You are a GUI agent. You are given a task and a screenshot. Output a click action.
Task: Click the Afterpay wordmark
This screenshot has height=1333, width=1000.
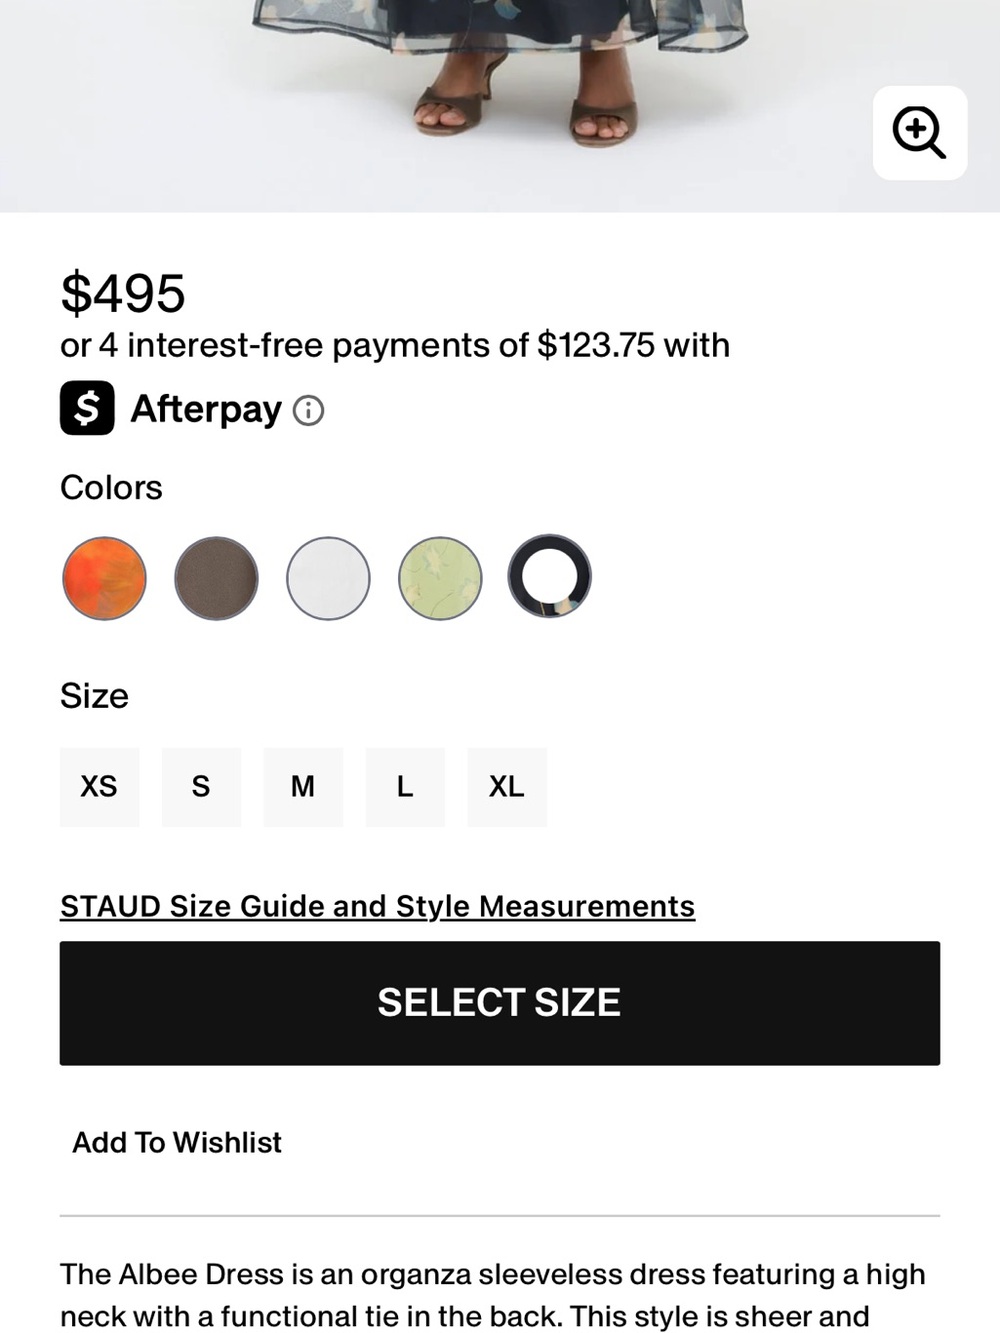[206, 409]
